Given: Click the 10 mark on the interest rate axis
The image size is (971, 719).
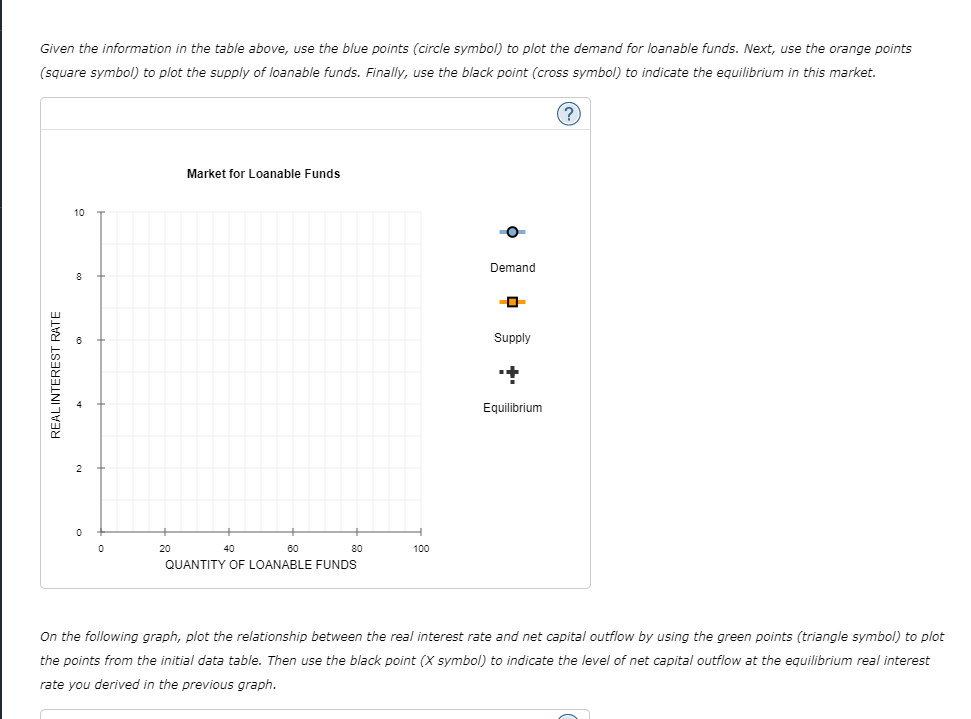Looking at the screenshot, I should pyautogui.click(x=79, y=211).
